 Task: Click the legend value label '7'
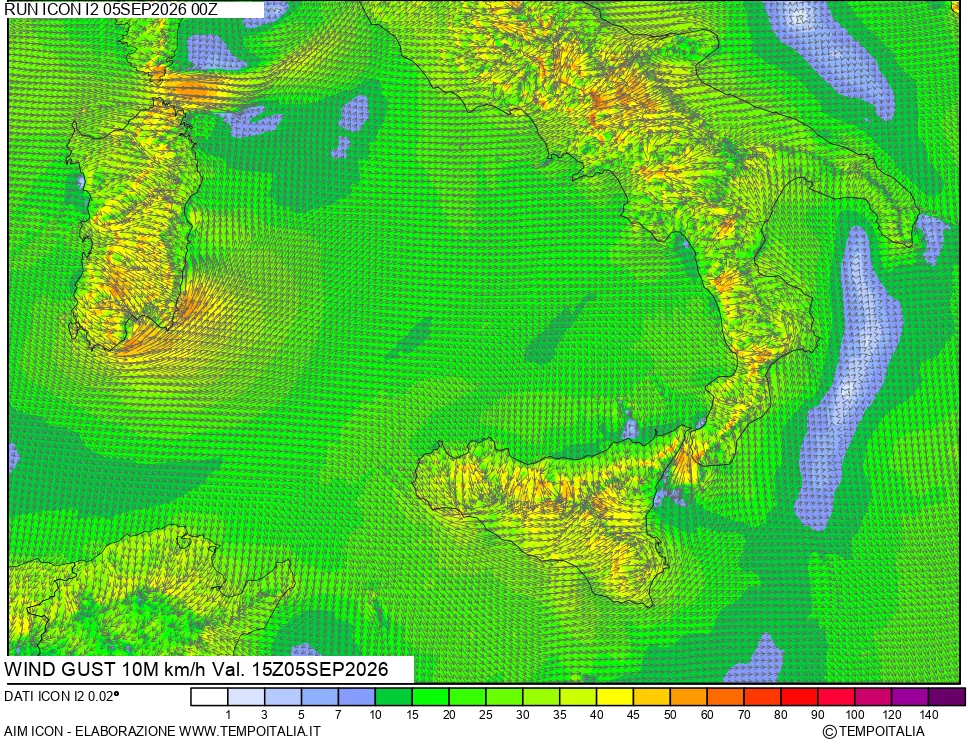pos(338,715)
